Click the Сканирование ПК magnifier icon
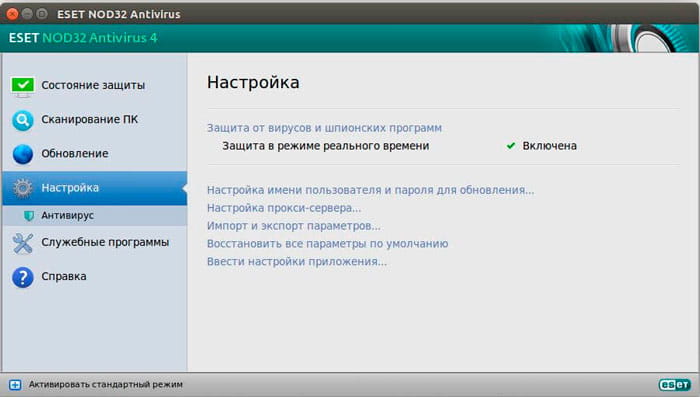 tap(22, 120)
